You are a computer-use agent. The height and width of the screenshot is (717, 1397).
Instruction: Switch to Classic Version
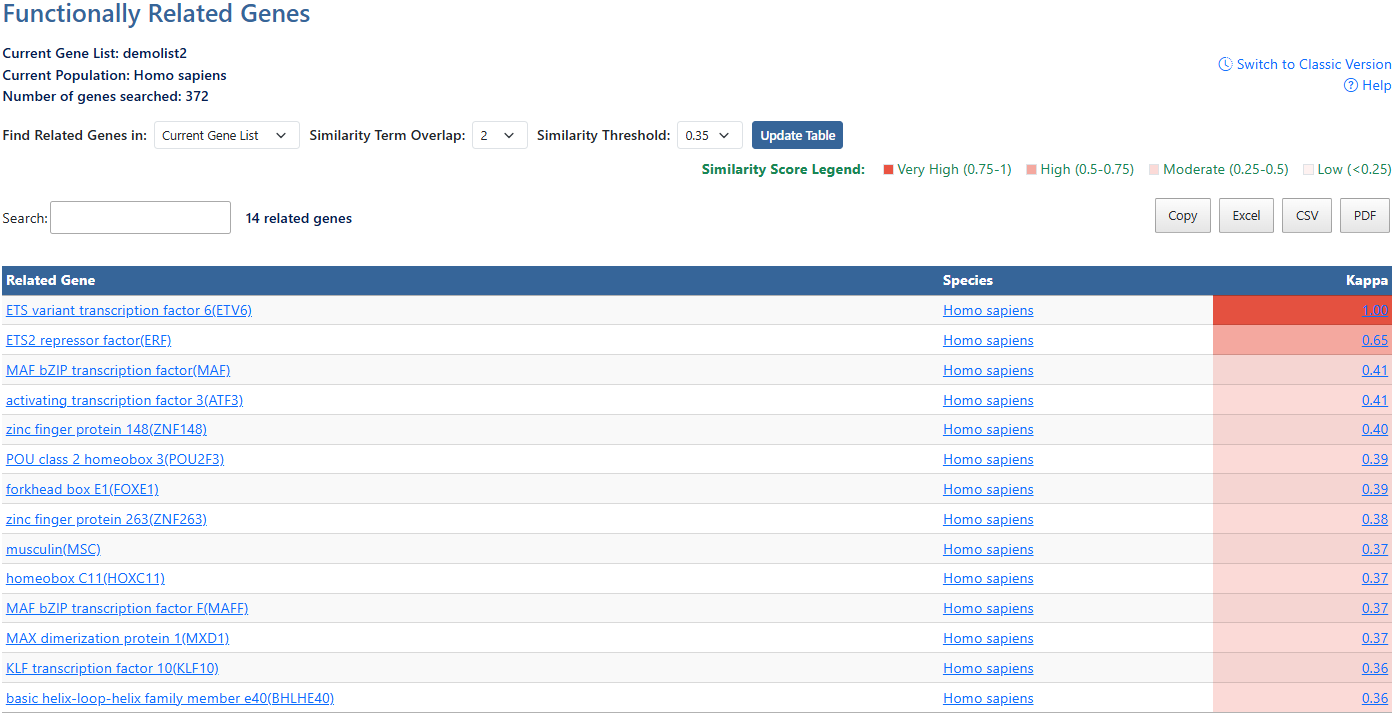coord(1312,64)
